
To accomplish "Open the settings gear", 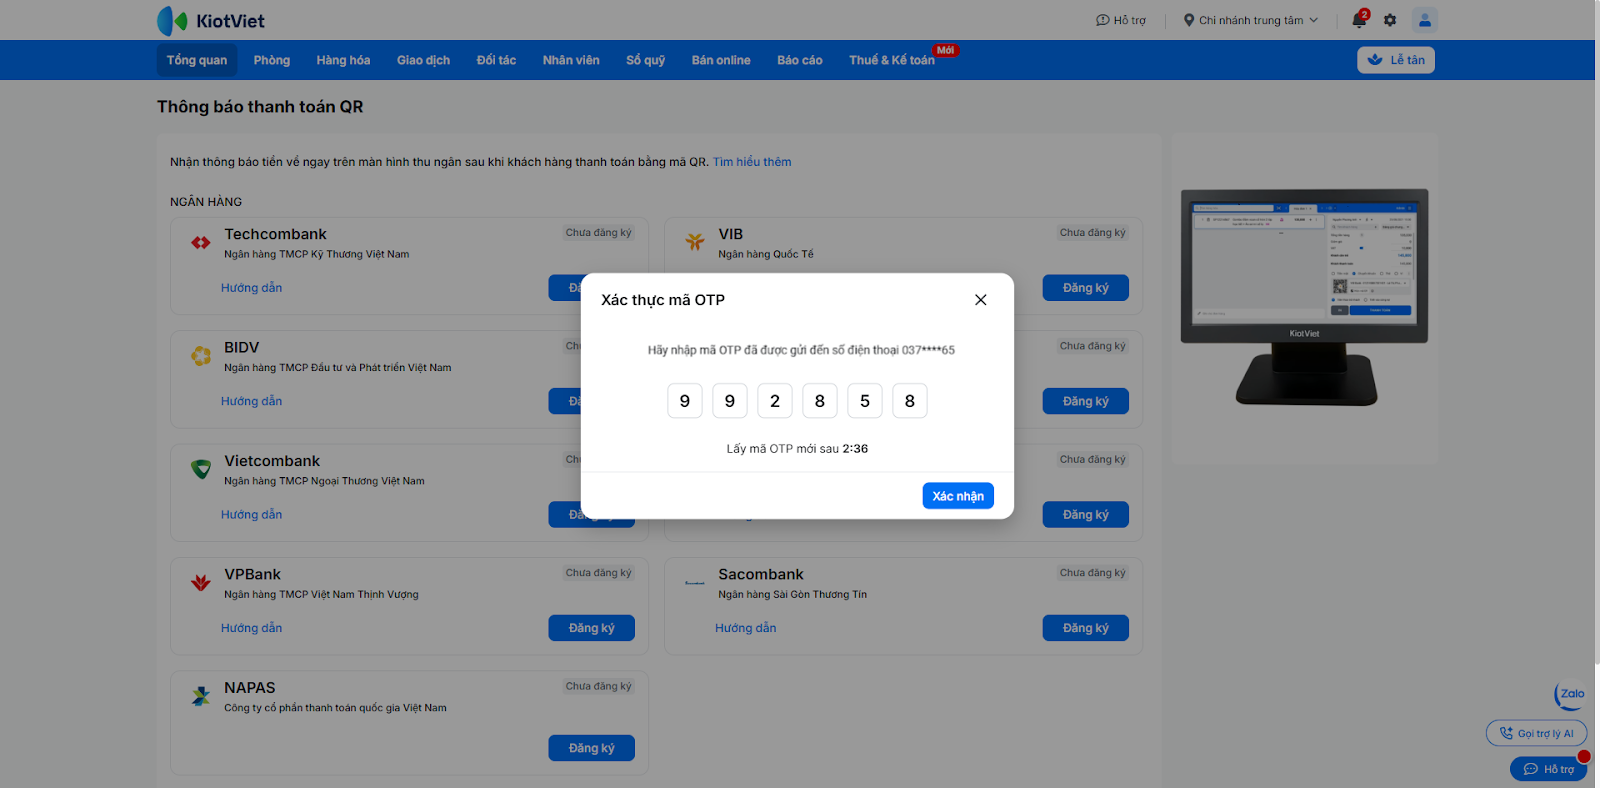I will point(1390,20).
